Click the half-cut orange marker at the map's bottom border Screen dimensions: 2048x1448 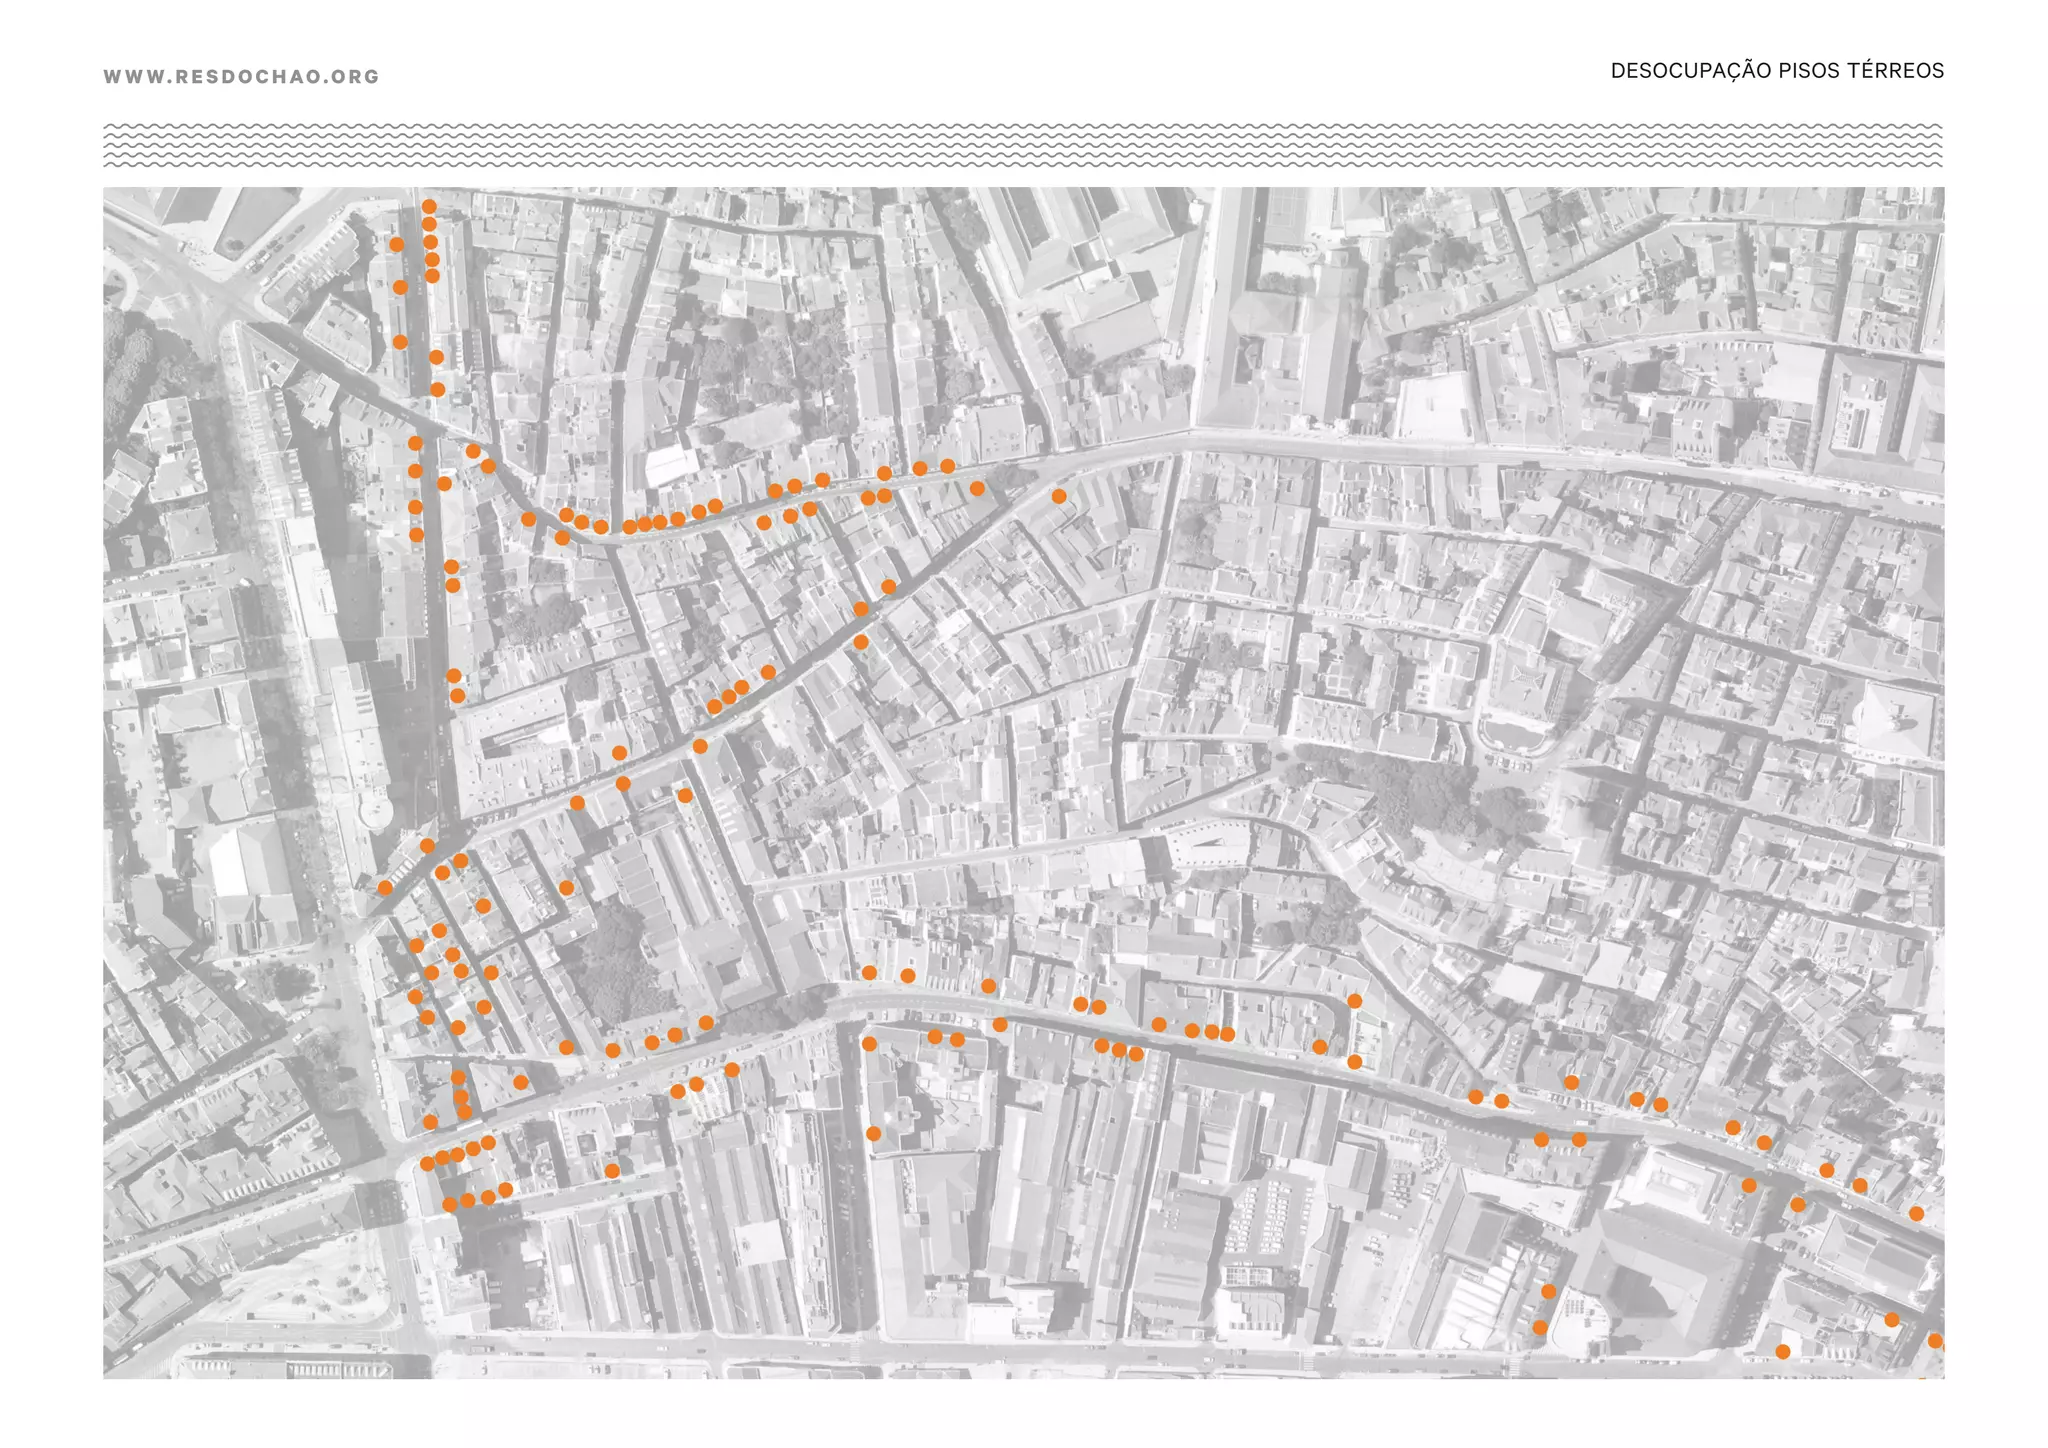point(1922,1378)
